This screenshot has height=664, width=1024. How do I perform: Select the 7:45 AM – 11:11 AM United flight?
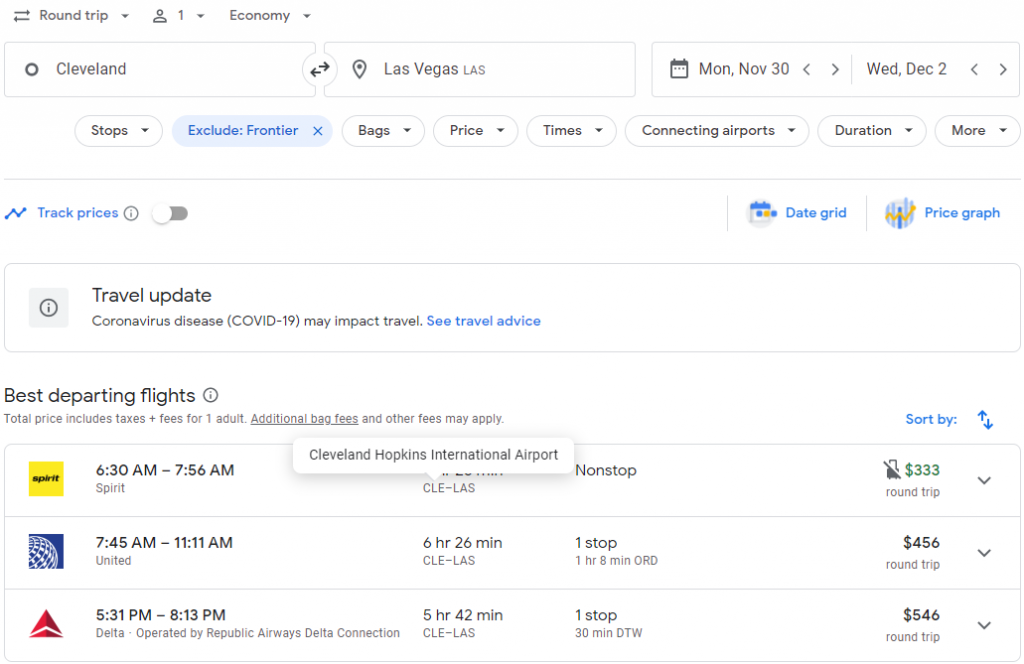tap(513, 553)
